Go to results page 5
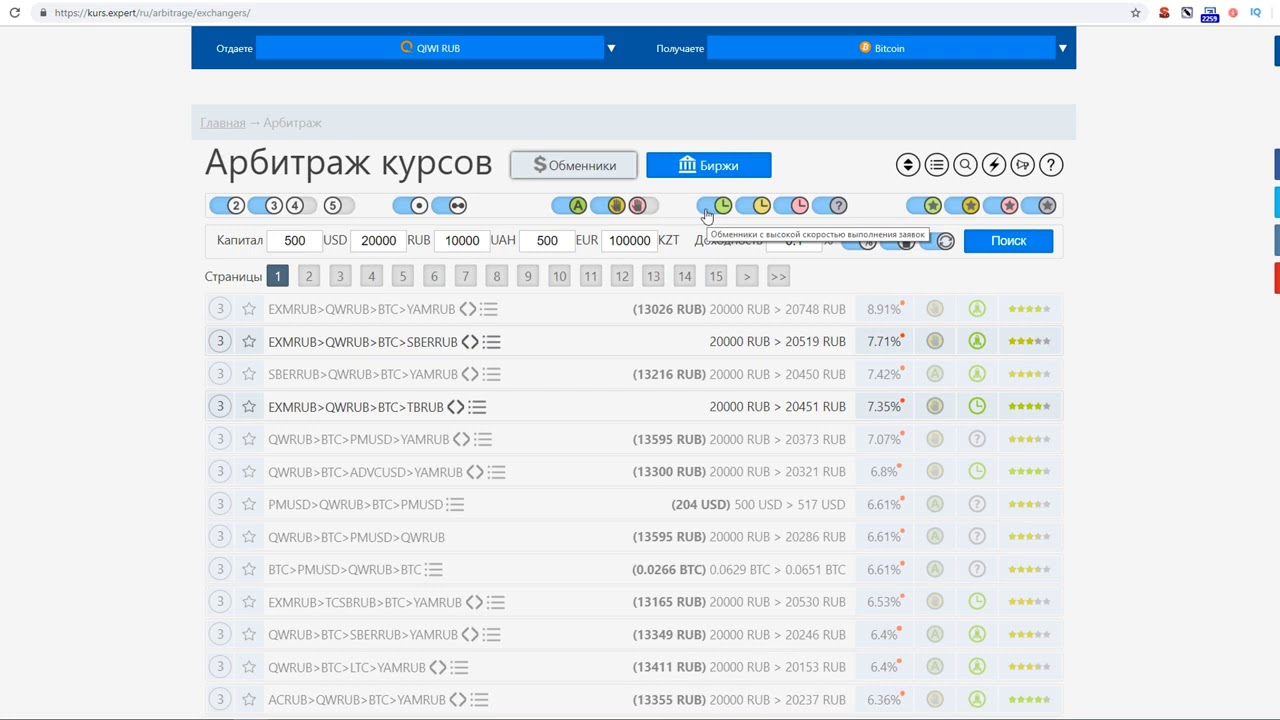 click(402, 276)
